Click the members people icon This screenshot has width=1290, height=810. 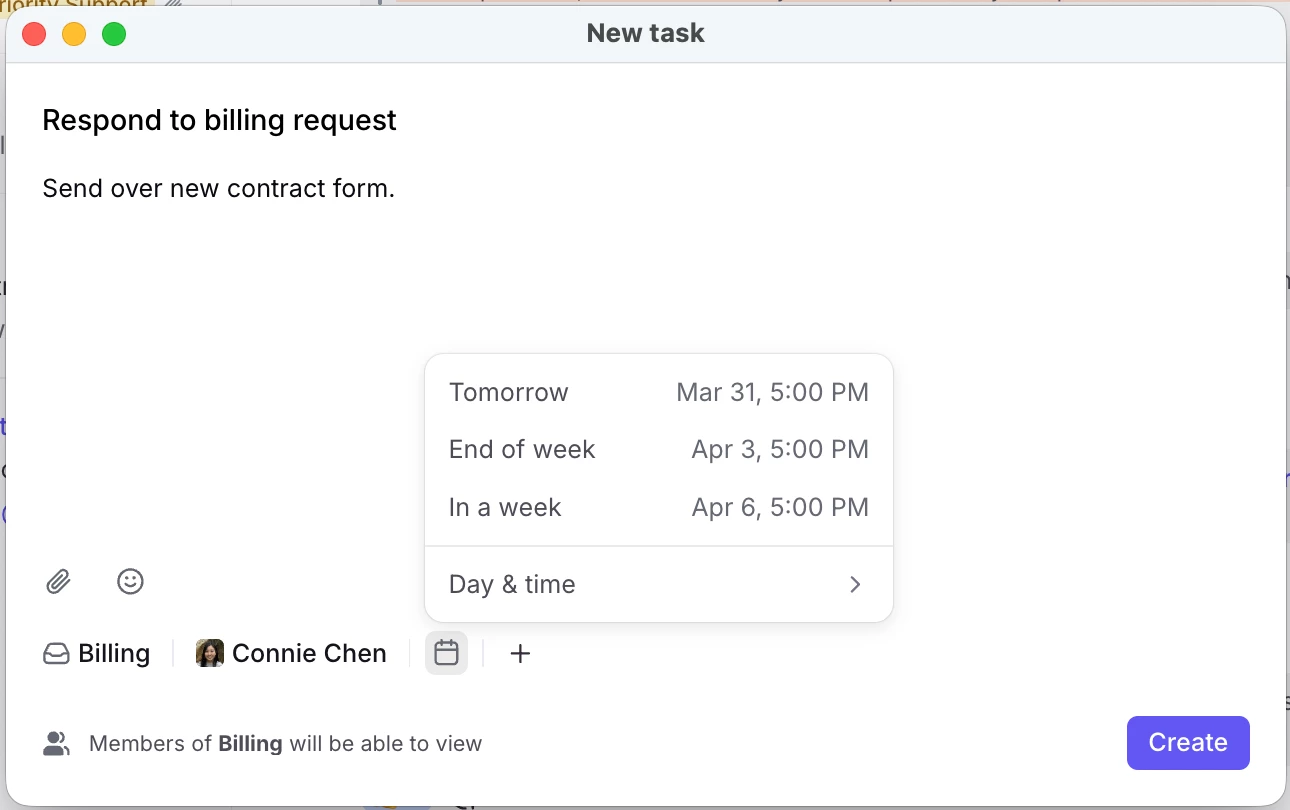pos(56,743)
